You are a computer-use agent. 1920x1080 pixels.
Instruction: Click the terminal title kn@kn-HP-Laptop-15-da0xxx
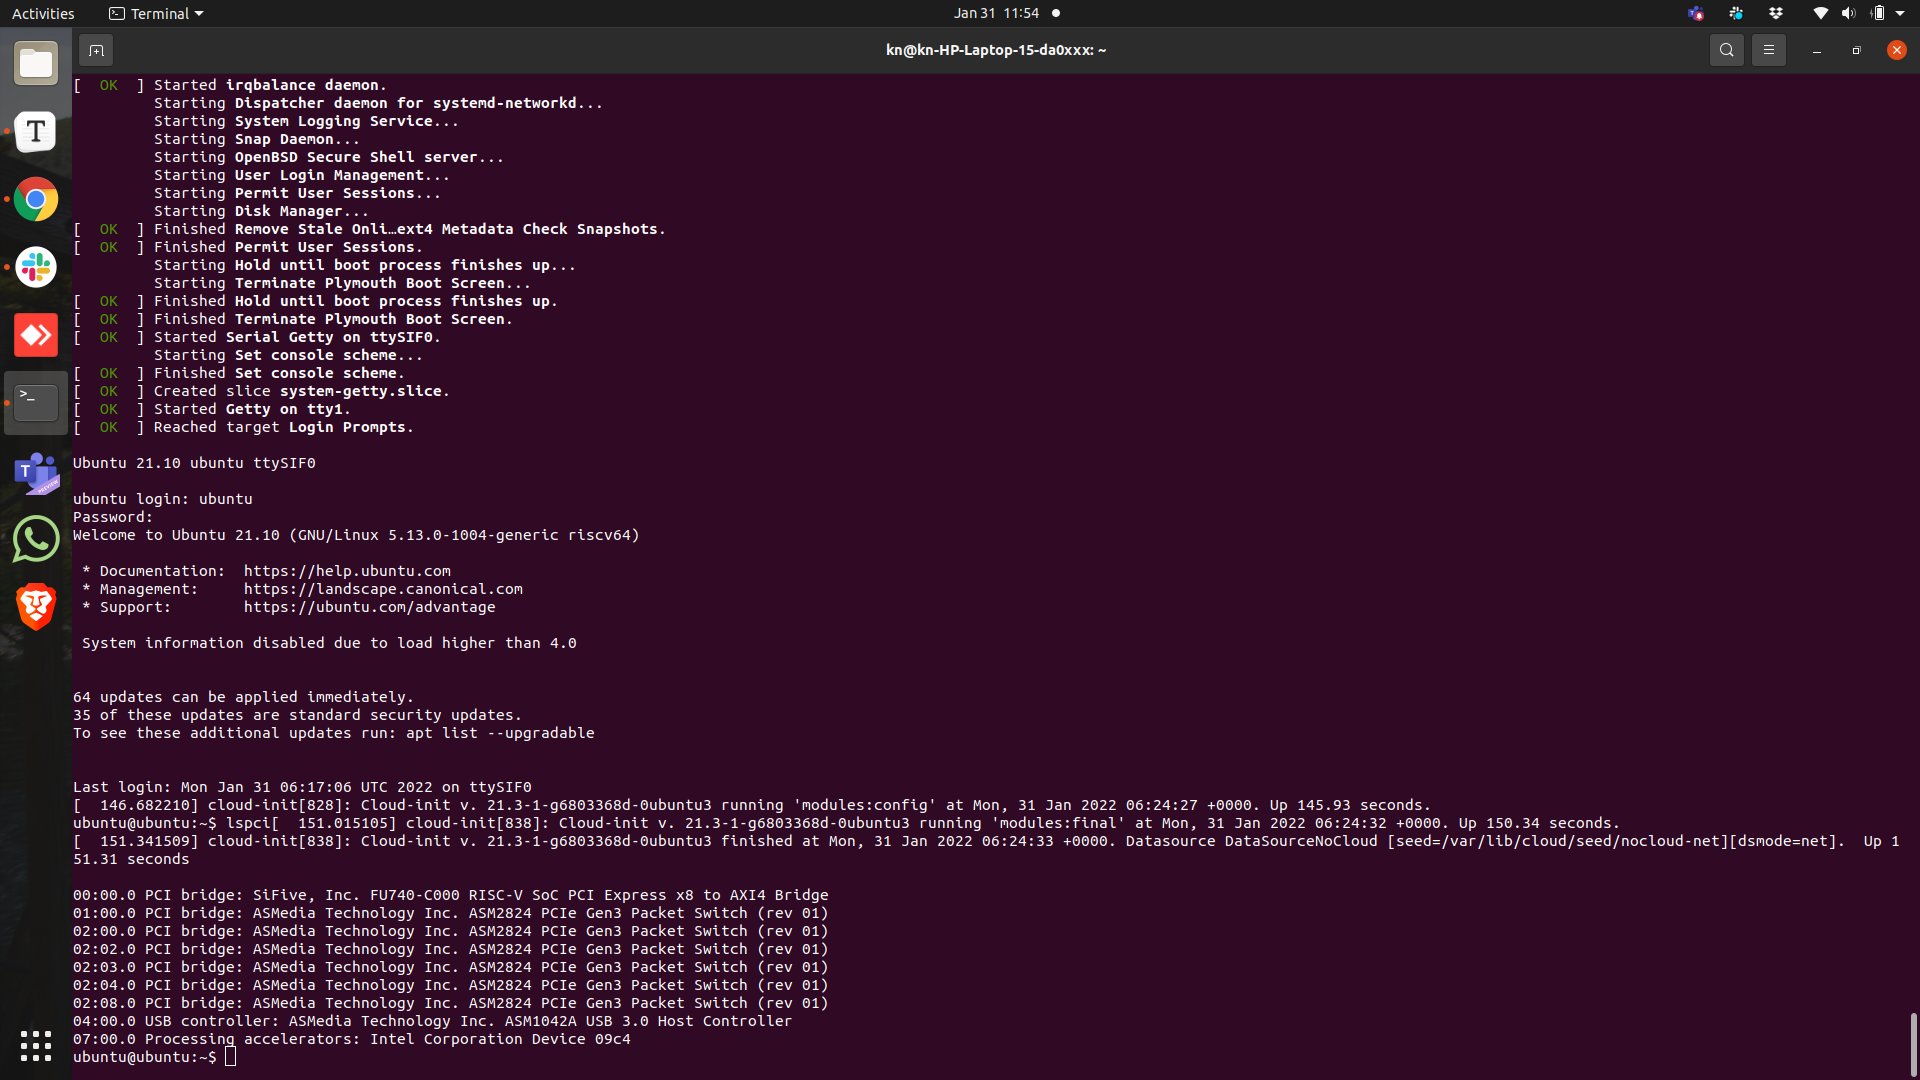(x=995, y=50)
